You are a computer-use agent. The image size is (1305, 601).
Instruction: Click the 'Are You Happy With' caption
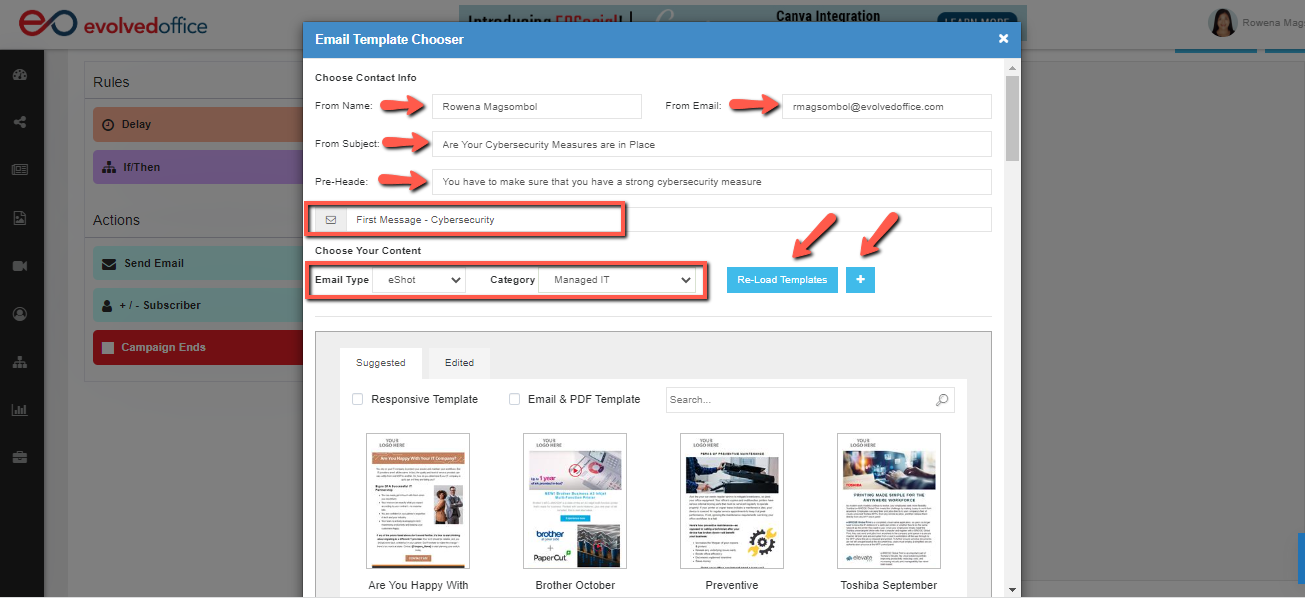point(418,585)
